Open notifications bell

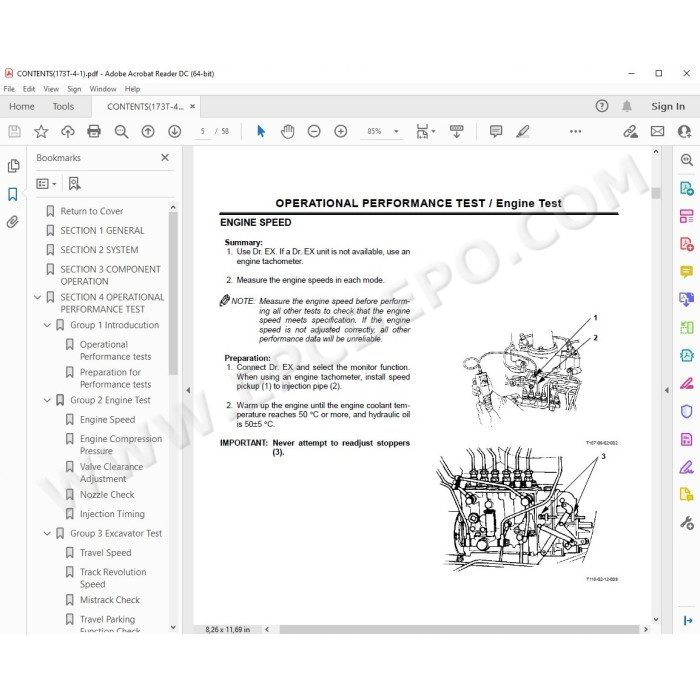[627, 106]
